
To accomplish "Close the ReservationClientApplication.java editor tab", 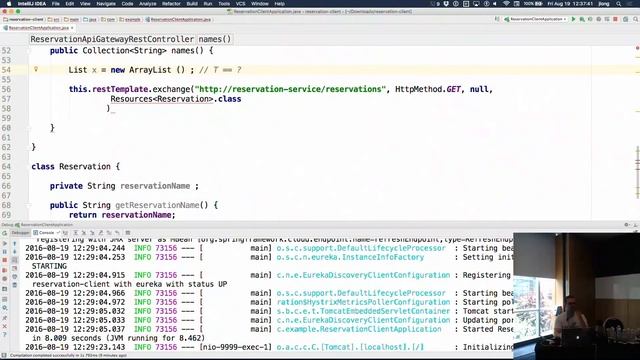I will tap(72, 28).
